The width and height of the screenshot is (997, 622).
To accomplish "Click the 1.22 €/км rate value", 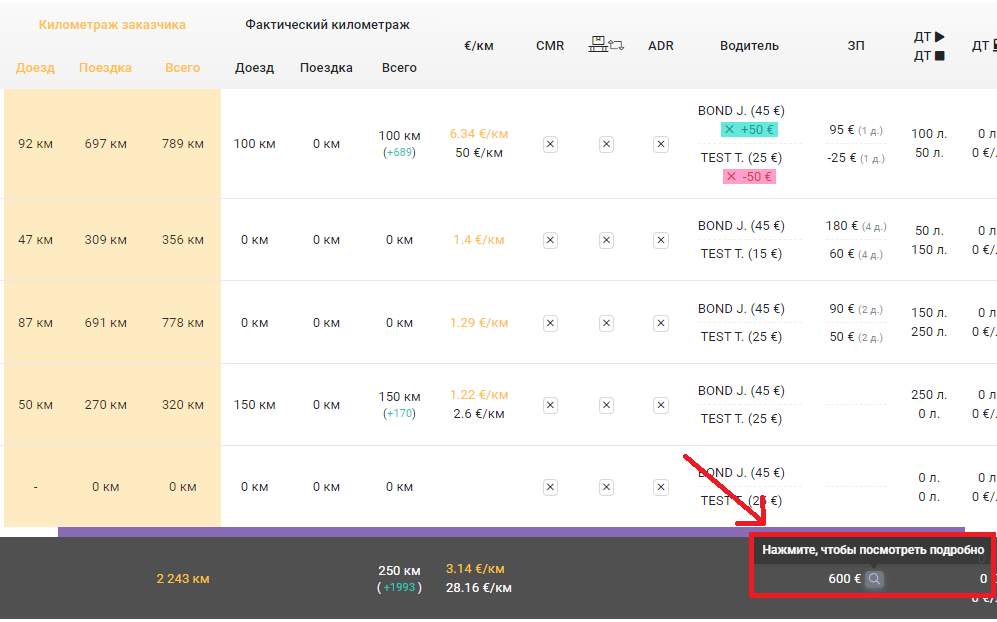I will (479, 395).
